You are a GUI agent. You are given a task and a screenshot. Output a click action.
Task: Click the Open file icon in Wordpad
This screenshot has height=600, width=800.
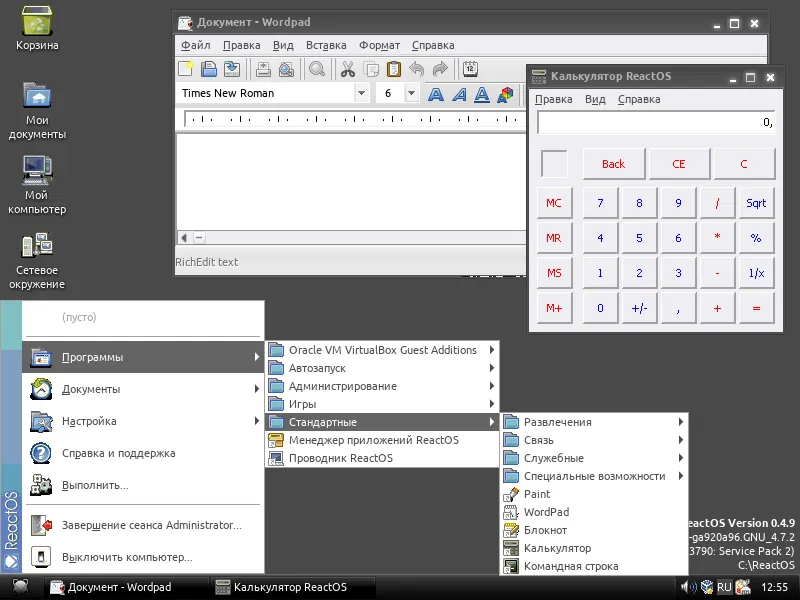click(209, 68)
